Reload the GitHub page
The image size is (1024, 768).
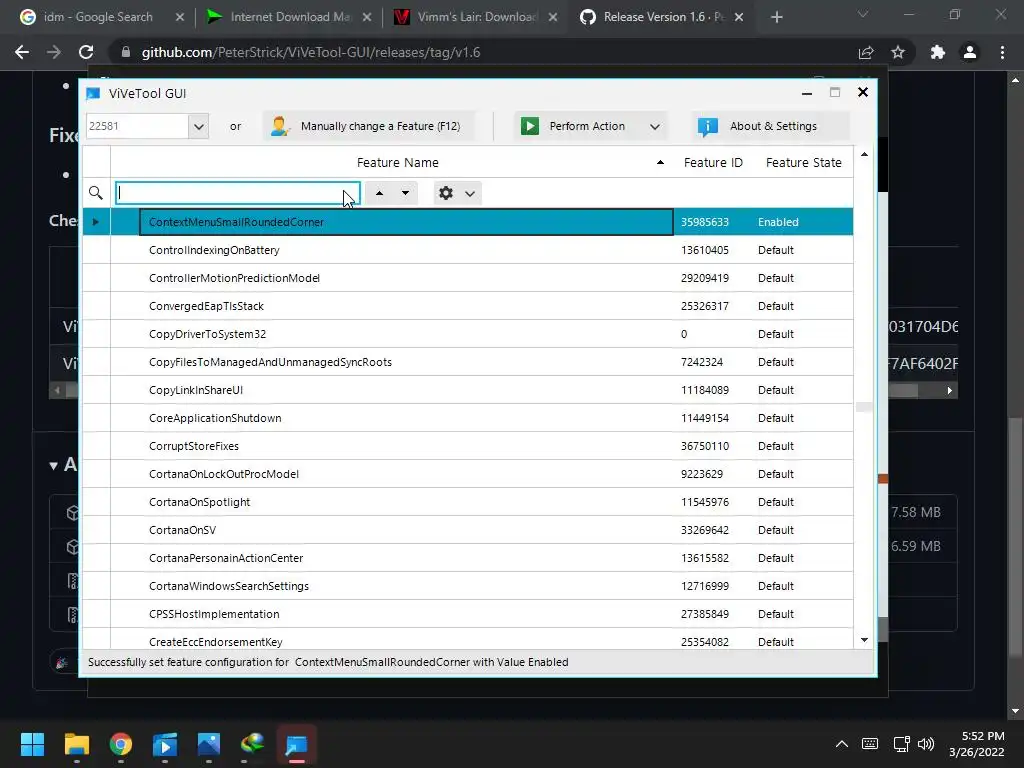tap(86, 52)
